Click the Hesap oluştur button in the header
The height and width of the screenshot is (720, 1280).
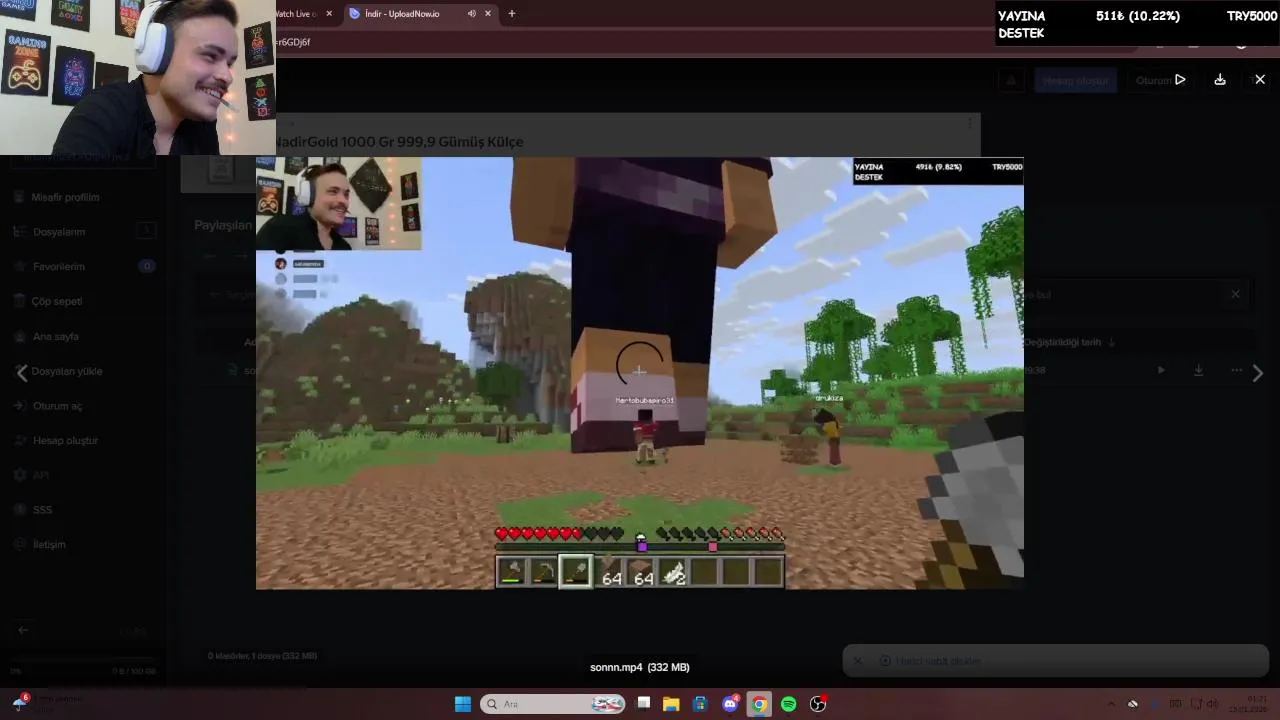point(1076,80)
